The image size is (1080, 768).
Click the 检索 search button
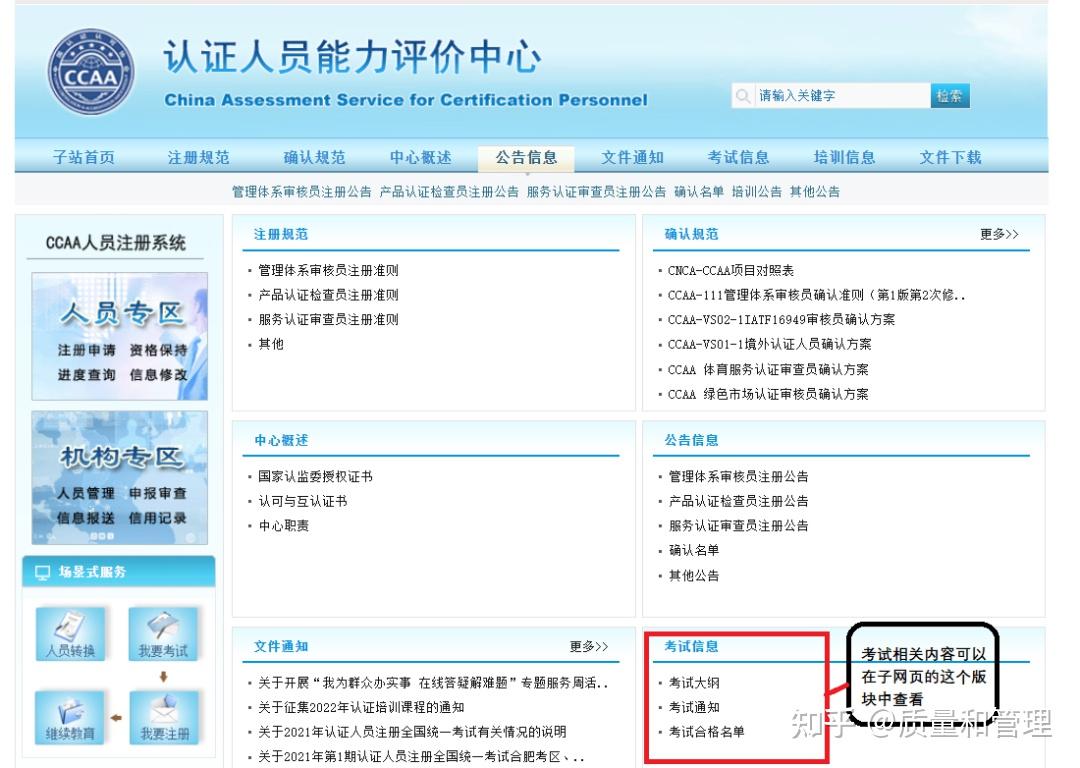coord(948,95)
